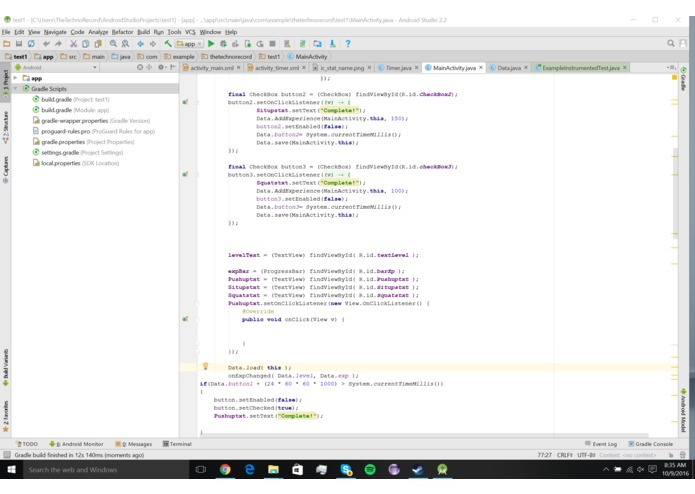Collapse the Gradle Scripts tree node
This screenshot has height=494, width=695.
pos(16,89)
